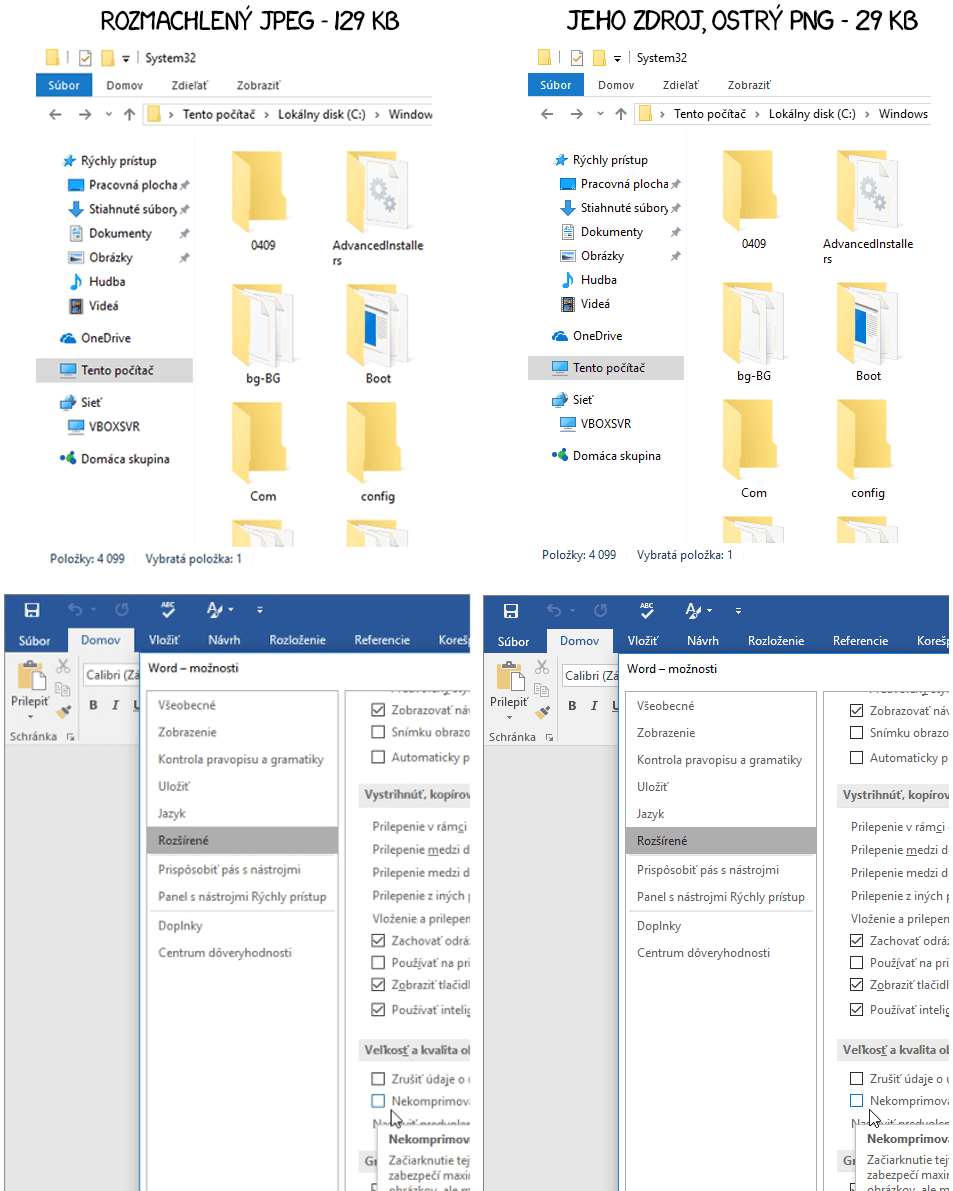Select the Format Painter brush in the PNG Word ribbon
The width and height of the screenshot is (953, 1191).
(542, 712)
